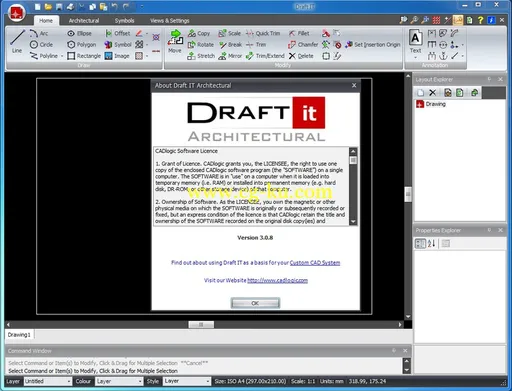
Task: Pin the Command Window panel
Action: 394,351
